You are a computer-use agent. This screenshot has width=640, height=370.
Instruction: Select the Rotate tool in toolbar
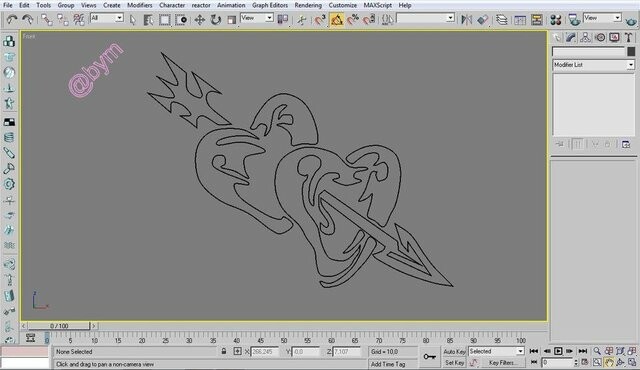(x=216, y=20)
